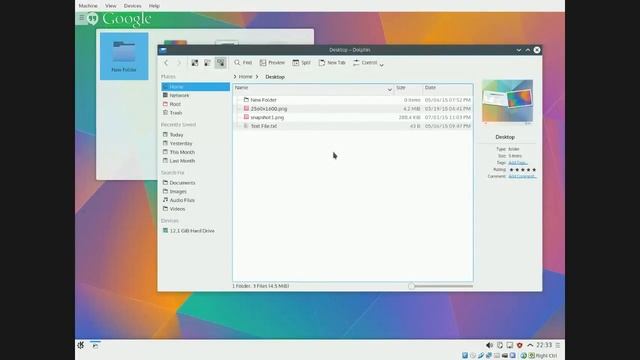Click the Dolphin window menu icon in title bar
This screenshot has width=640, height=360.
[x=163, y=50]
